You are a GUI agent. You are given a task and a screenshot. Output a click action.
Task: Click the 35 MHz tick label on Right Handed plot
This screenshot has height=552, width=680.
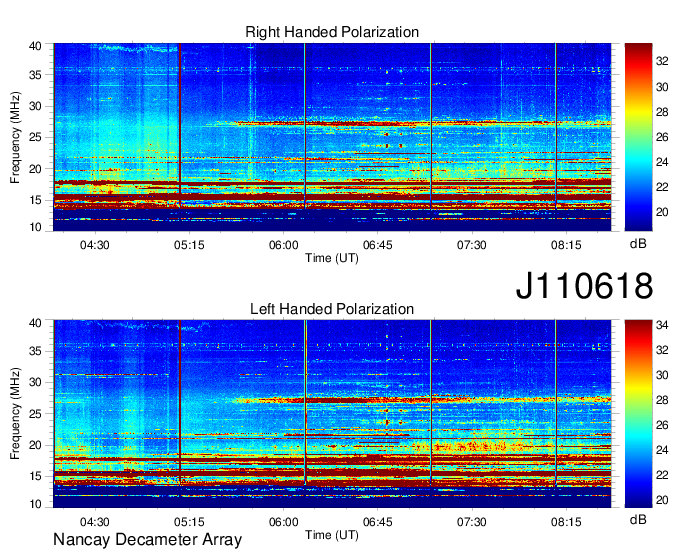click(36, 75)
